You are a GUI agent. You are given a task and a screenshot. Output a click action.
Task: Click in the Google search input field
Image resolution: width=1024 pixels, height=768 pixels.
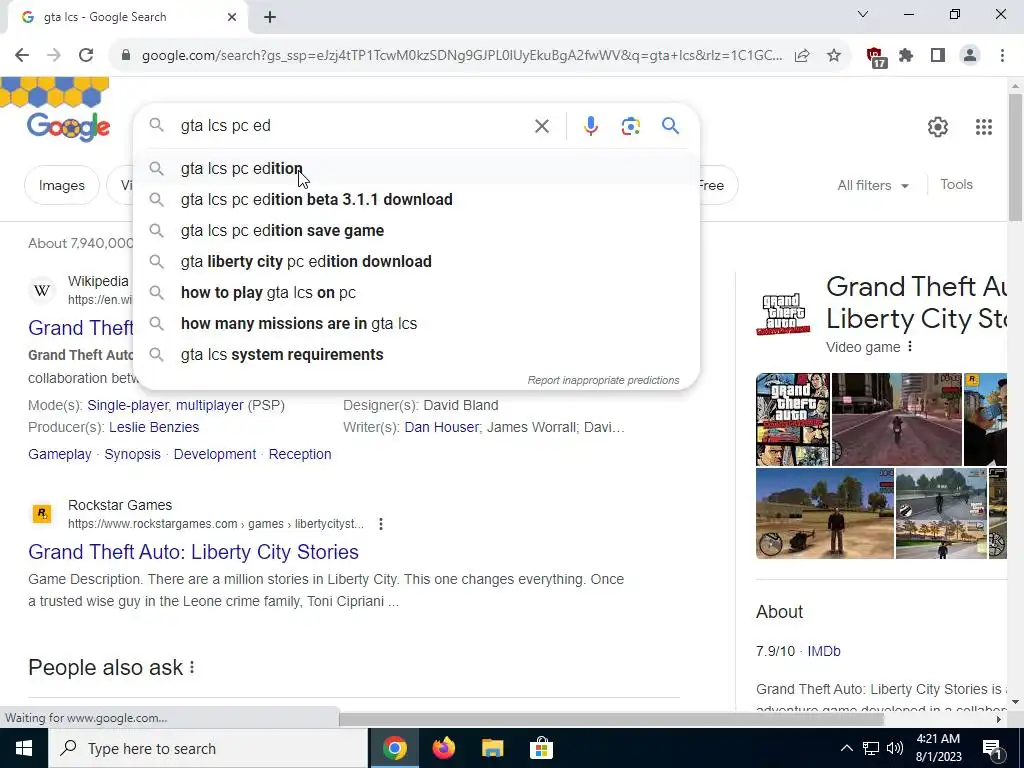[x=353, y=126]
